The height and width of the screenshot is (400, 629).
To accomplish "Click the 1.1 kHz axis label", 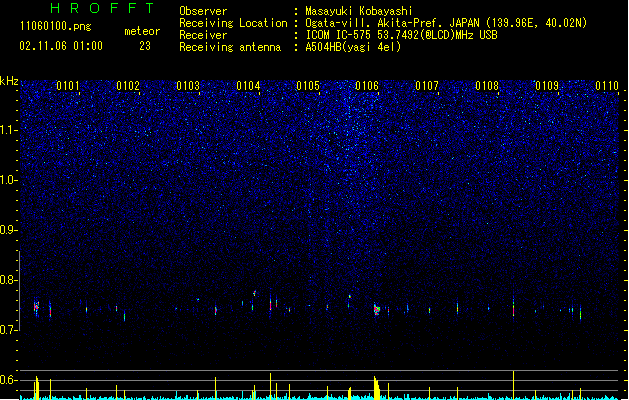I will 8,130.
